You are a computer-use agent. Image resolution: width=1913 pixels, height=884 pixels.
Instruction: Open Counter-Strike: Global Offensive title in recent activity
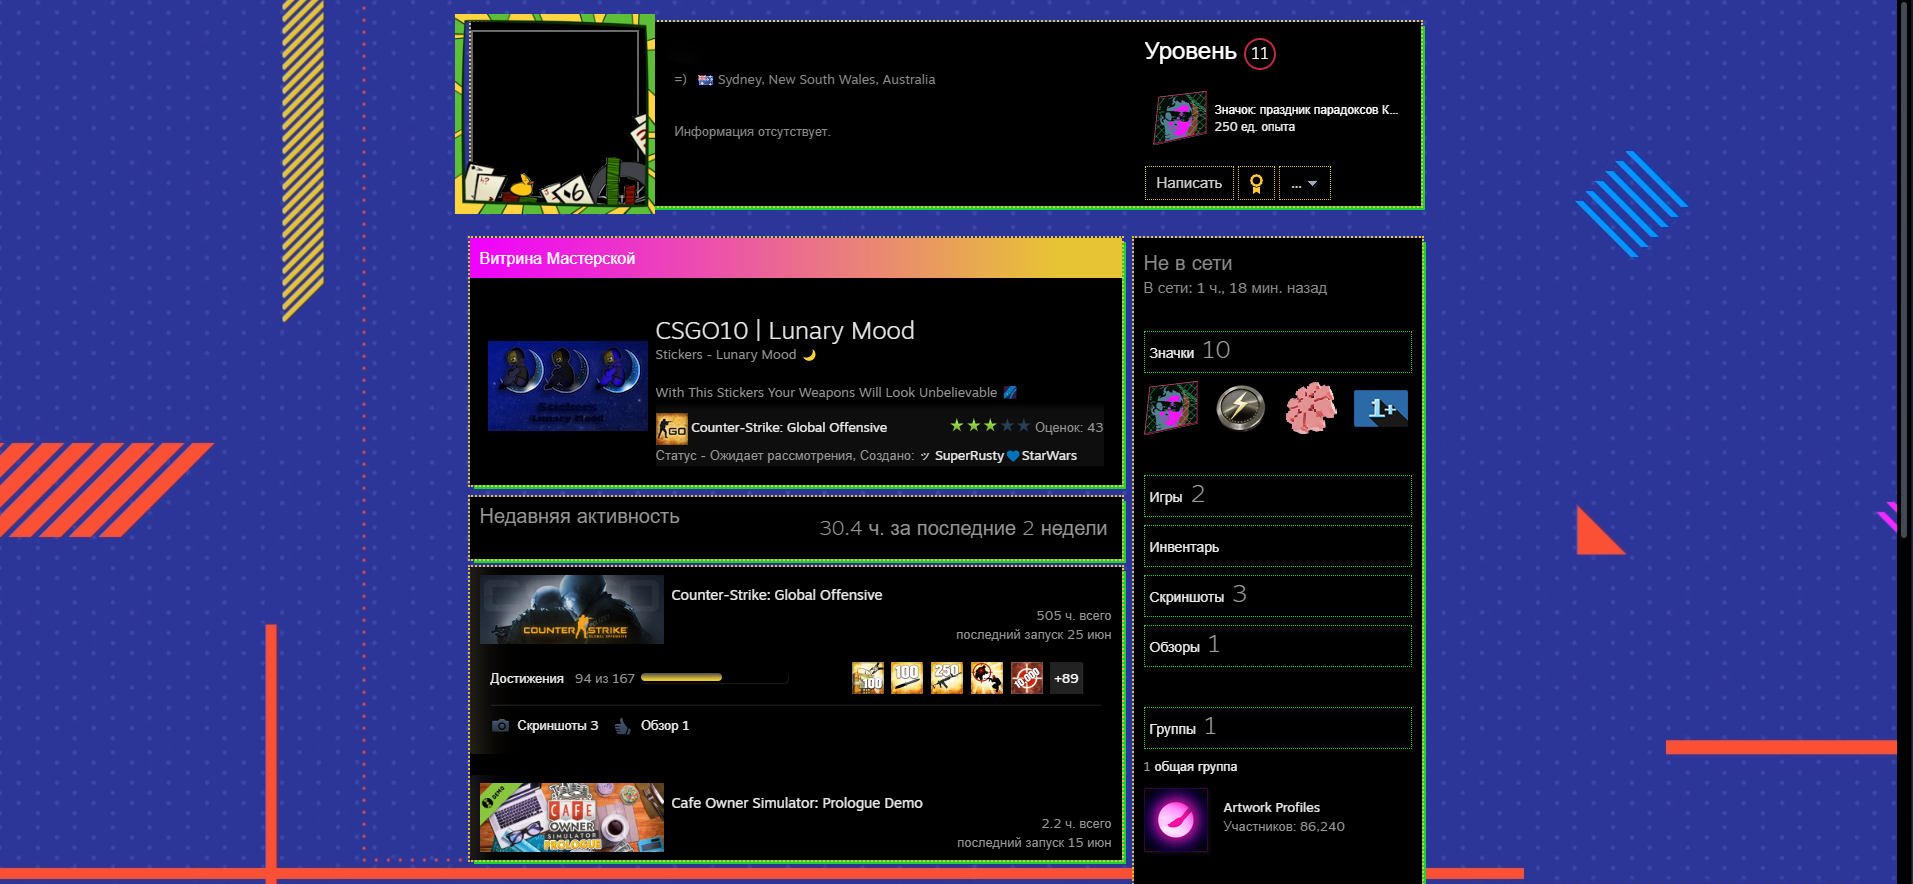click(x=777, y=595)
